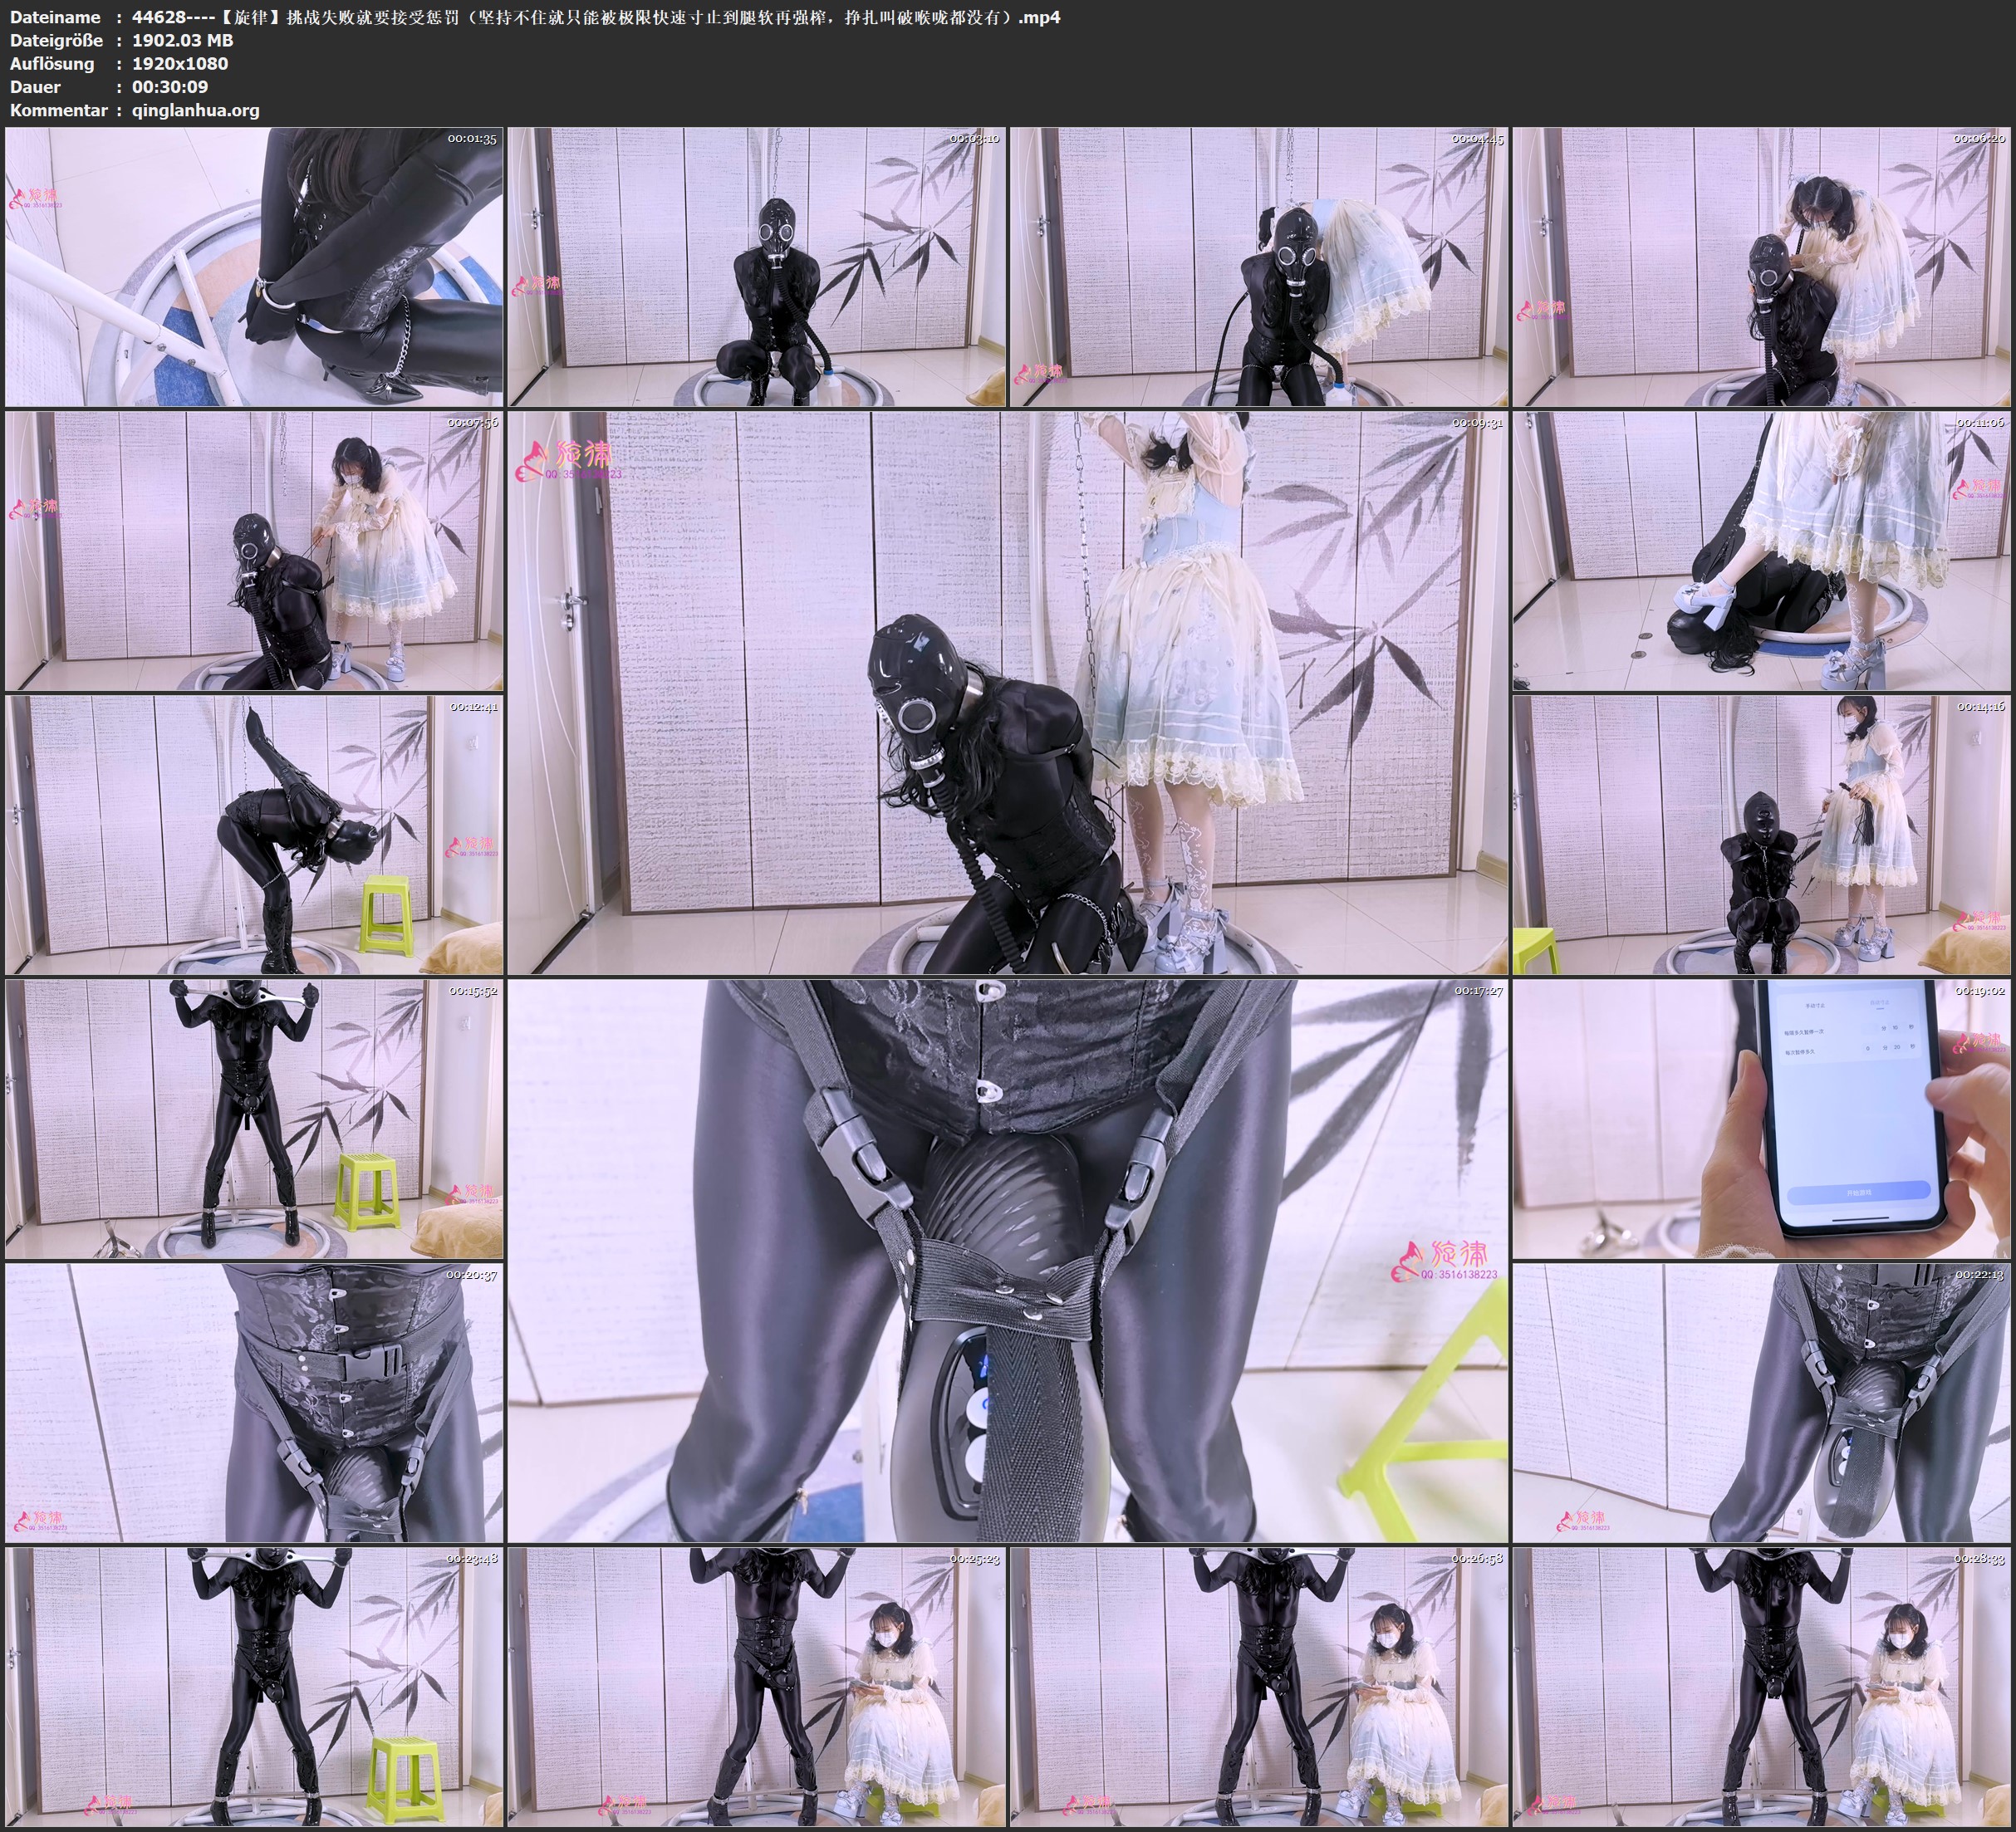Click the 1920x1080 resolution value
This screenshot has height=1832, width=2016.
click(x=180, y=64)
